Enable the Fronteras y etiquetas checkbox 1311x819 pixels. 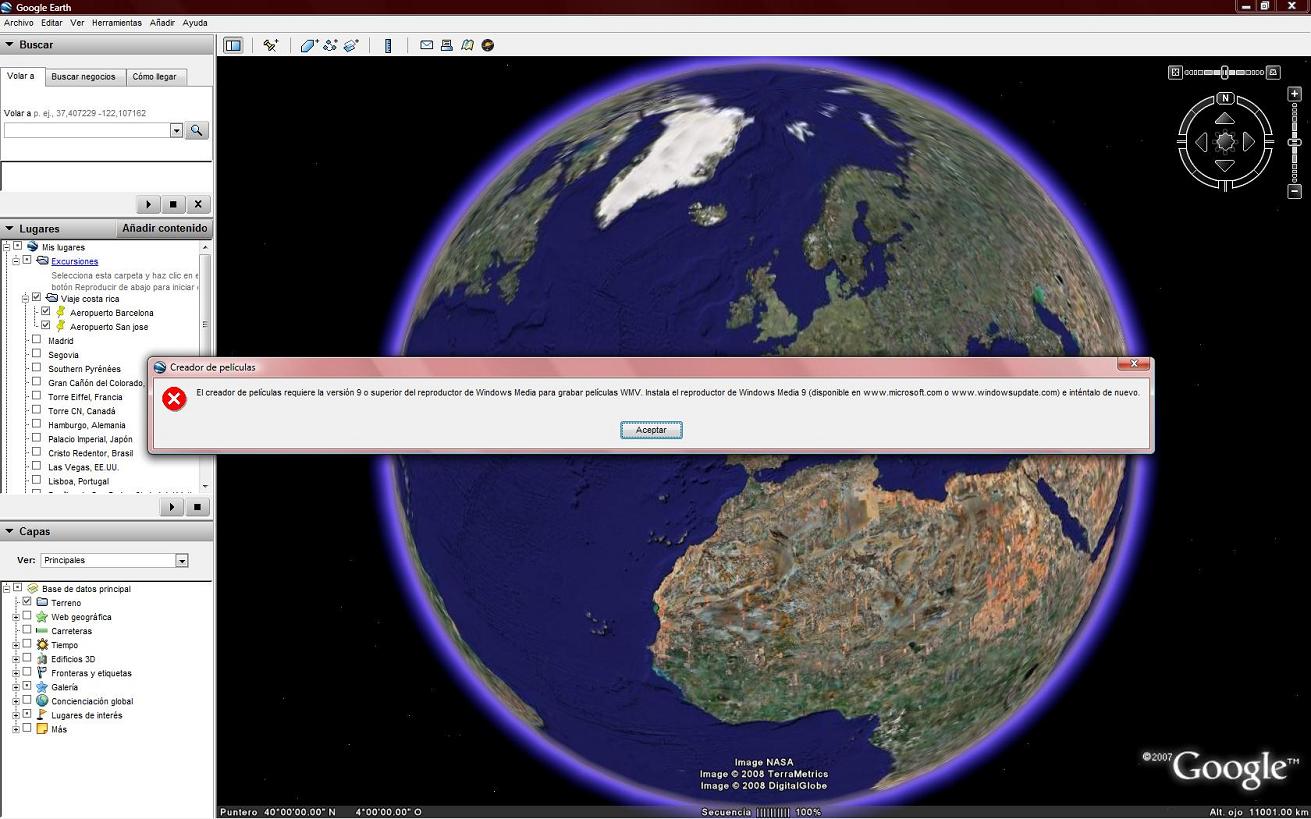[x=27, y=671]
